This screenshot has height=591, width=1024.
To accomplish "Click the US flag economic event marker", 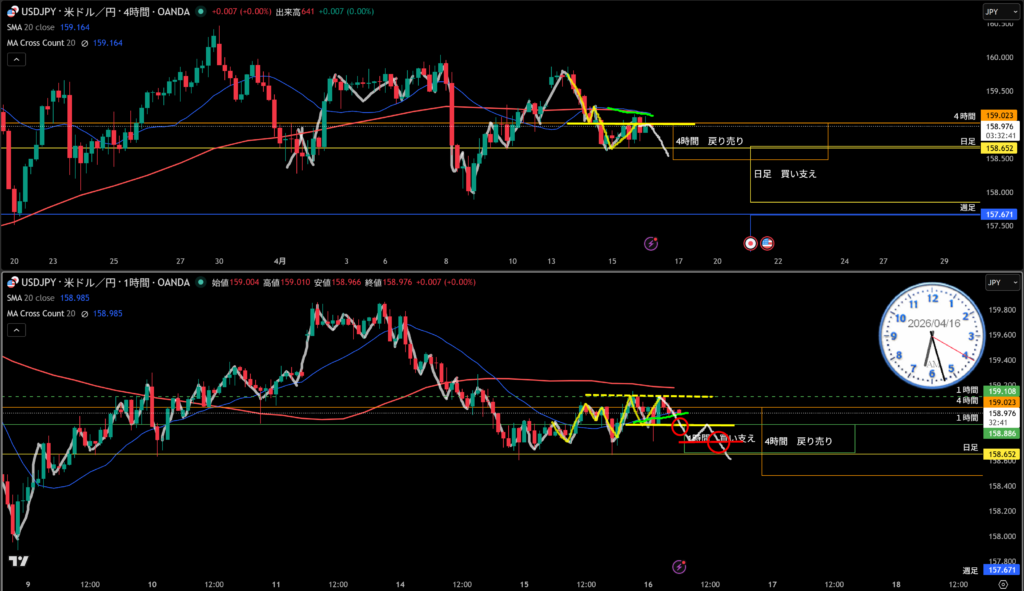I will (767, 242).
